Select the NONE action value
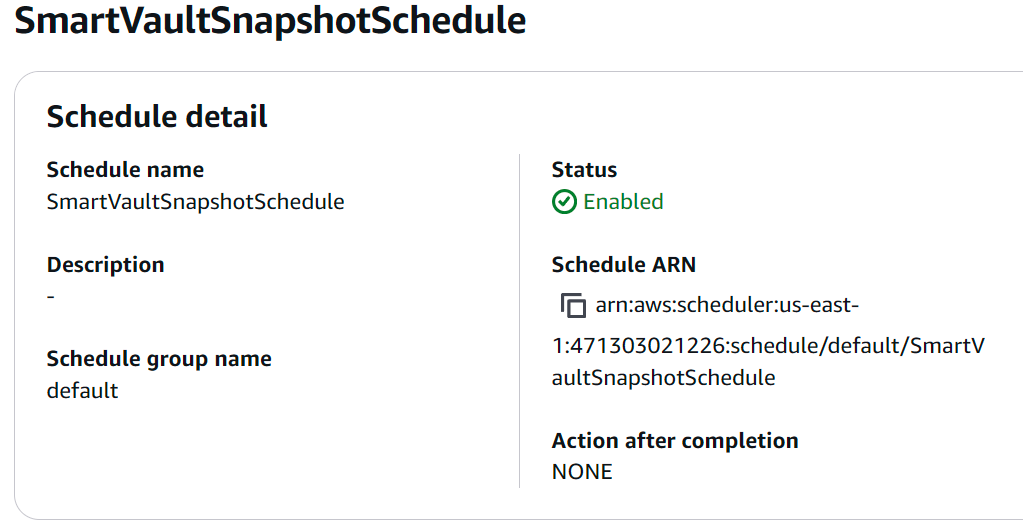 [x=582, y=472]
